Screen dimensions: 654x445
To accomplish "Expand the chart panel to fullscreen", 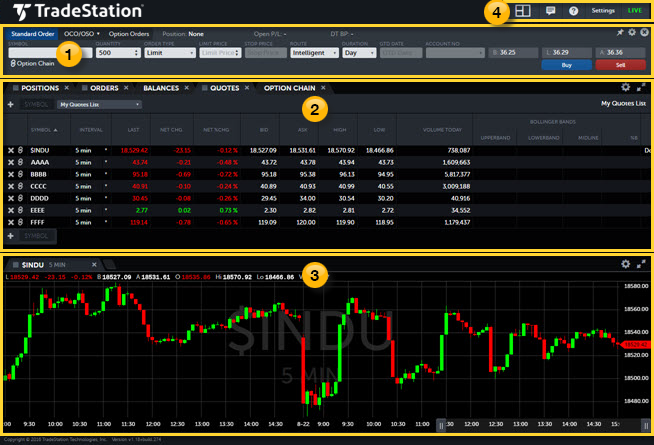I will pos(641,264).
